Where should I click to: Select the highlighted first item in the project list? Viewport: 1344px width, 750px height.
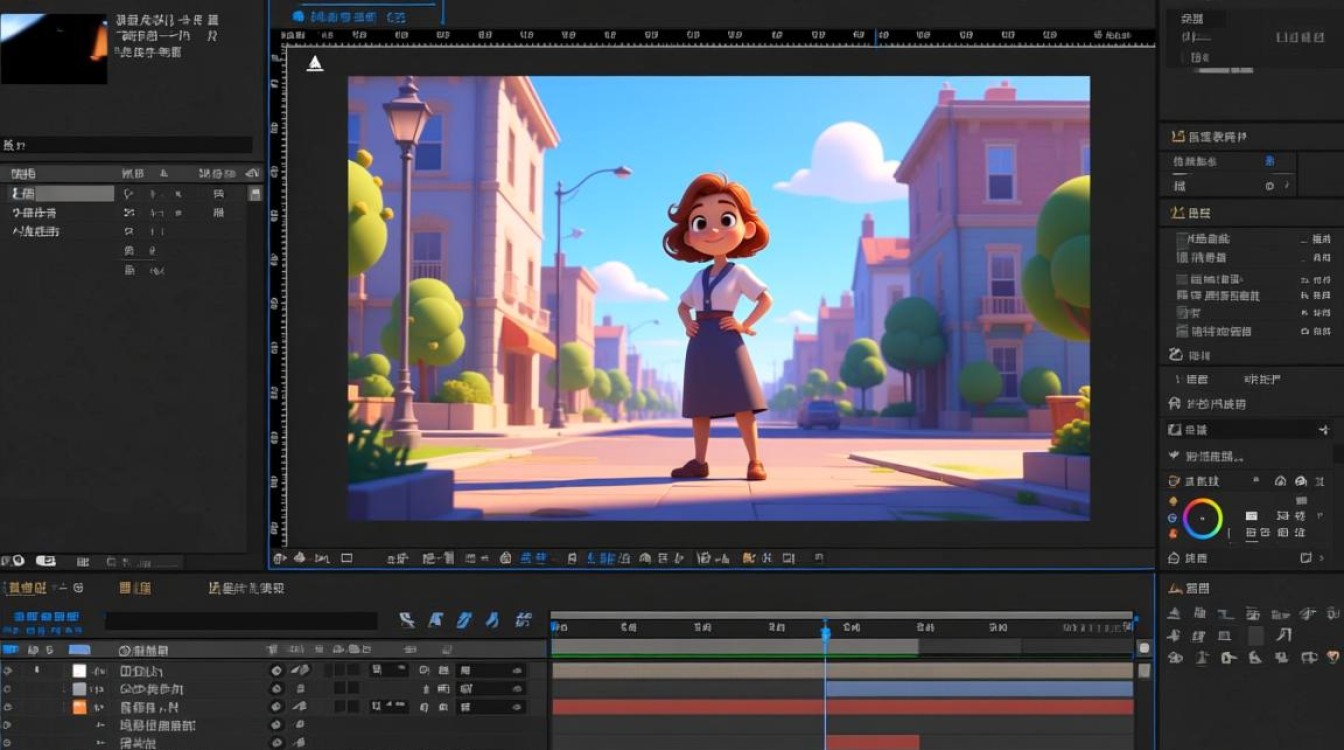point(60,194)
